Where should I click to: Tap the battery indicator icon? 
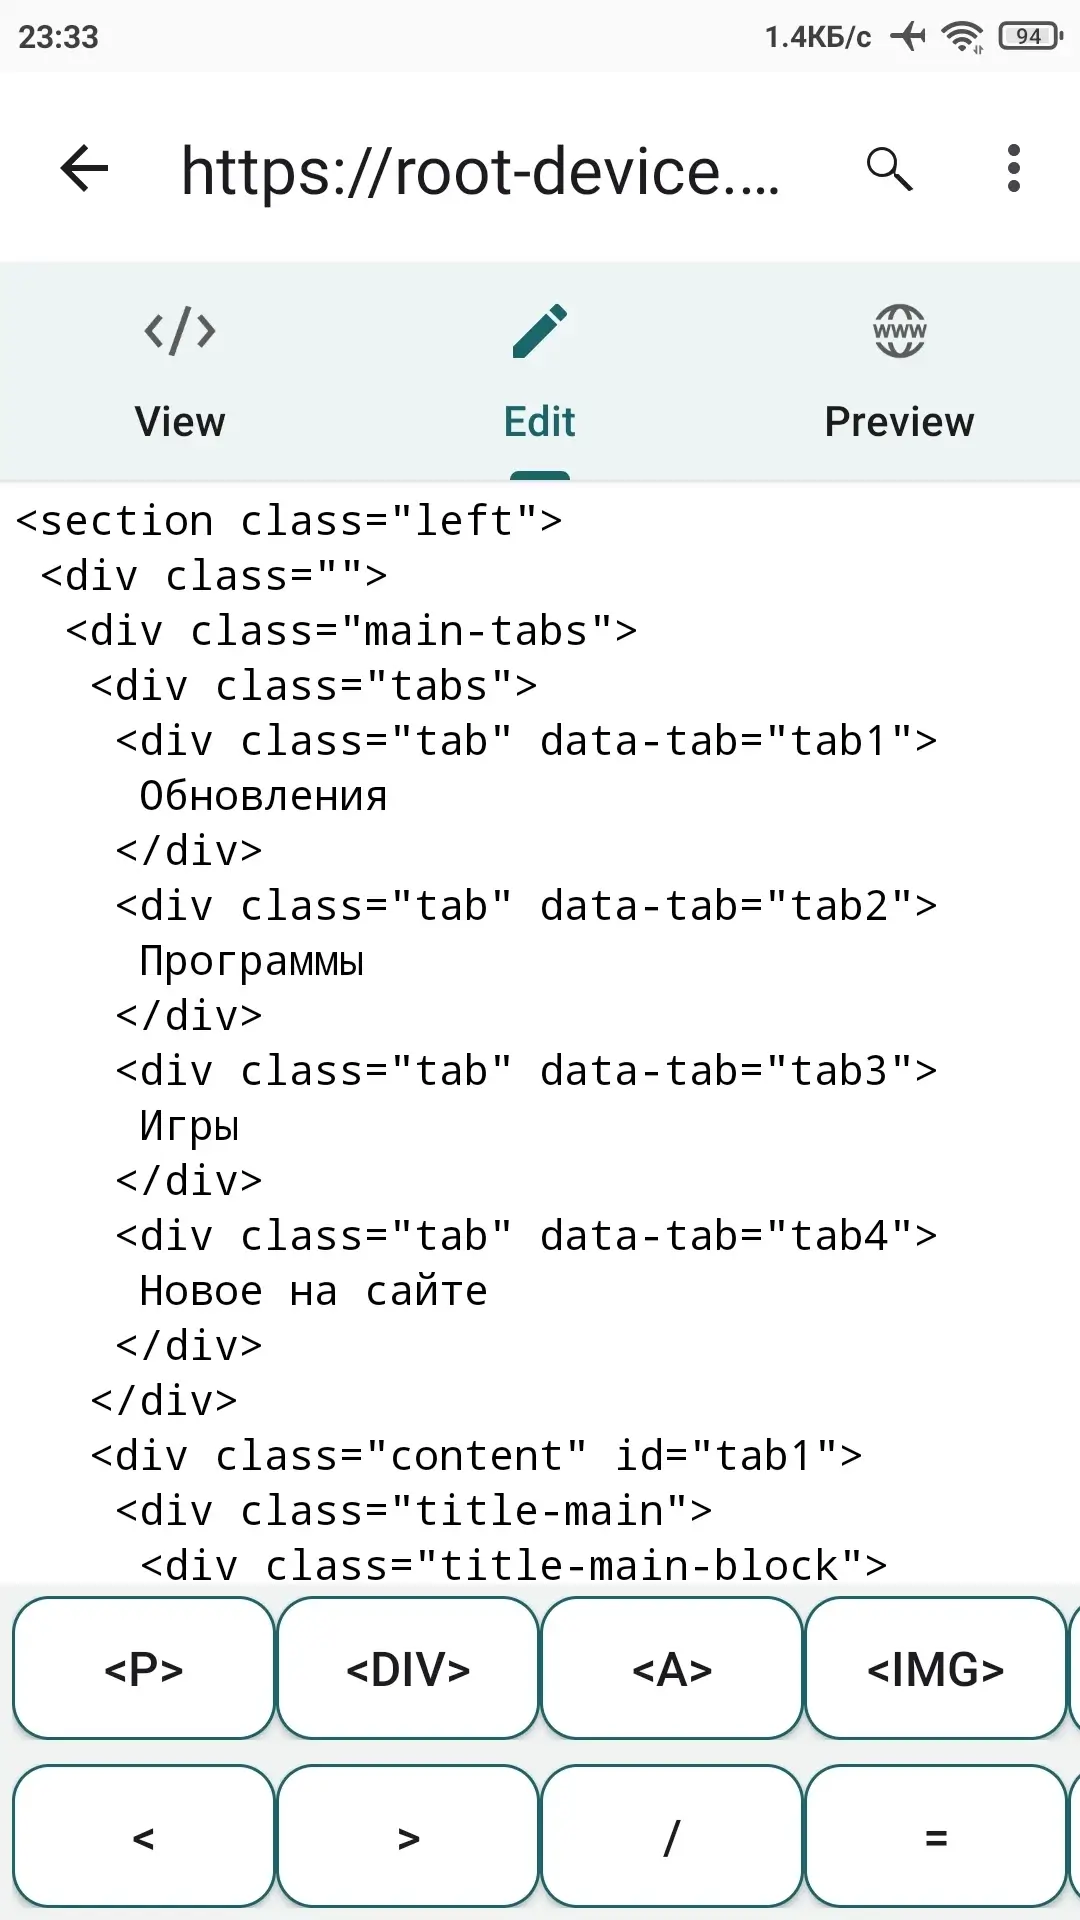[1030, 37]
